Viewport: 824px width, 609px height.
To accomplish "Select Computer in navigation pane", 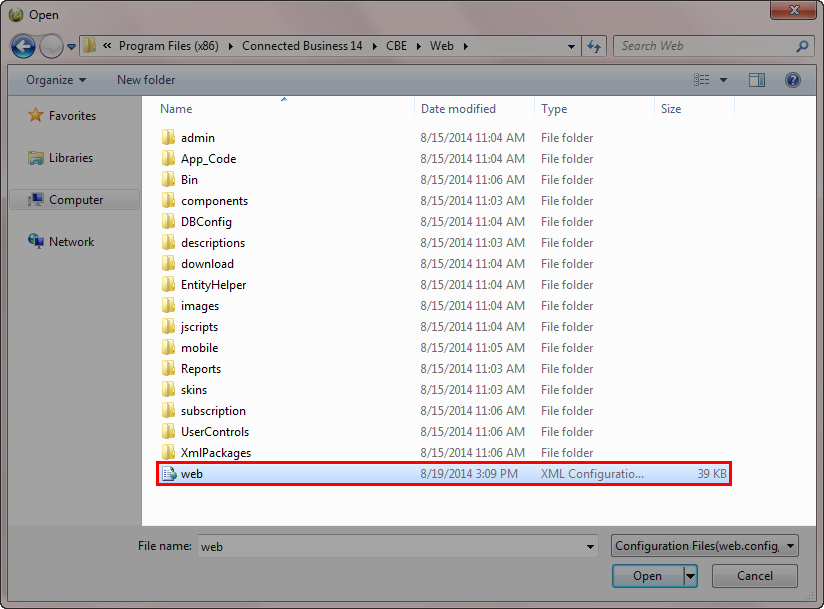I will [76, 200].
